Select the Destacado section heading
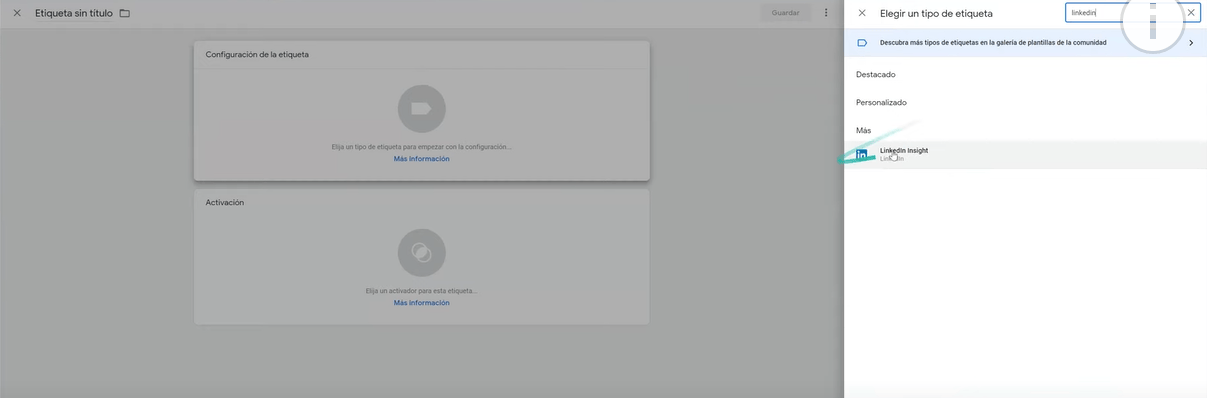The height and width of the screenshot is (398, 1207). [x=876, y=75]
